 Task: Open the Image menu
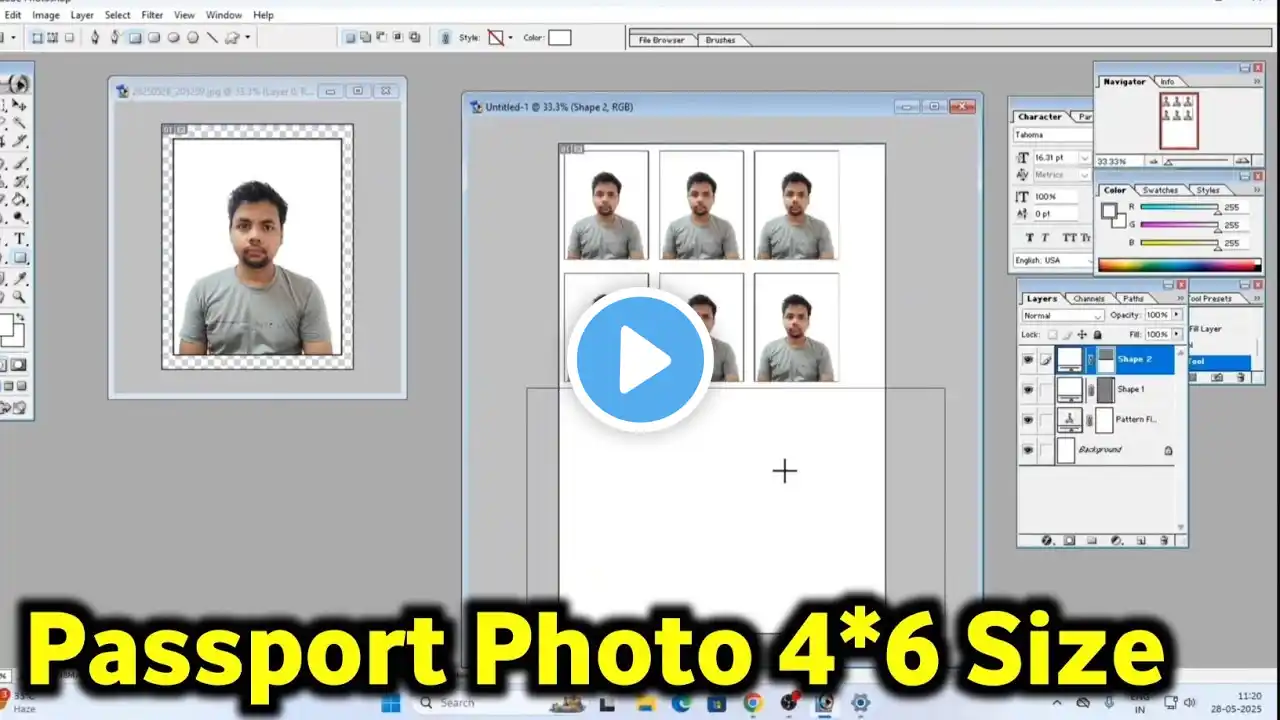pos(46,15)
